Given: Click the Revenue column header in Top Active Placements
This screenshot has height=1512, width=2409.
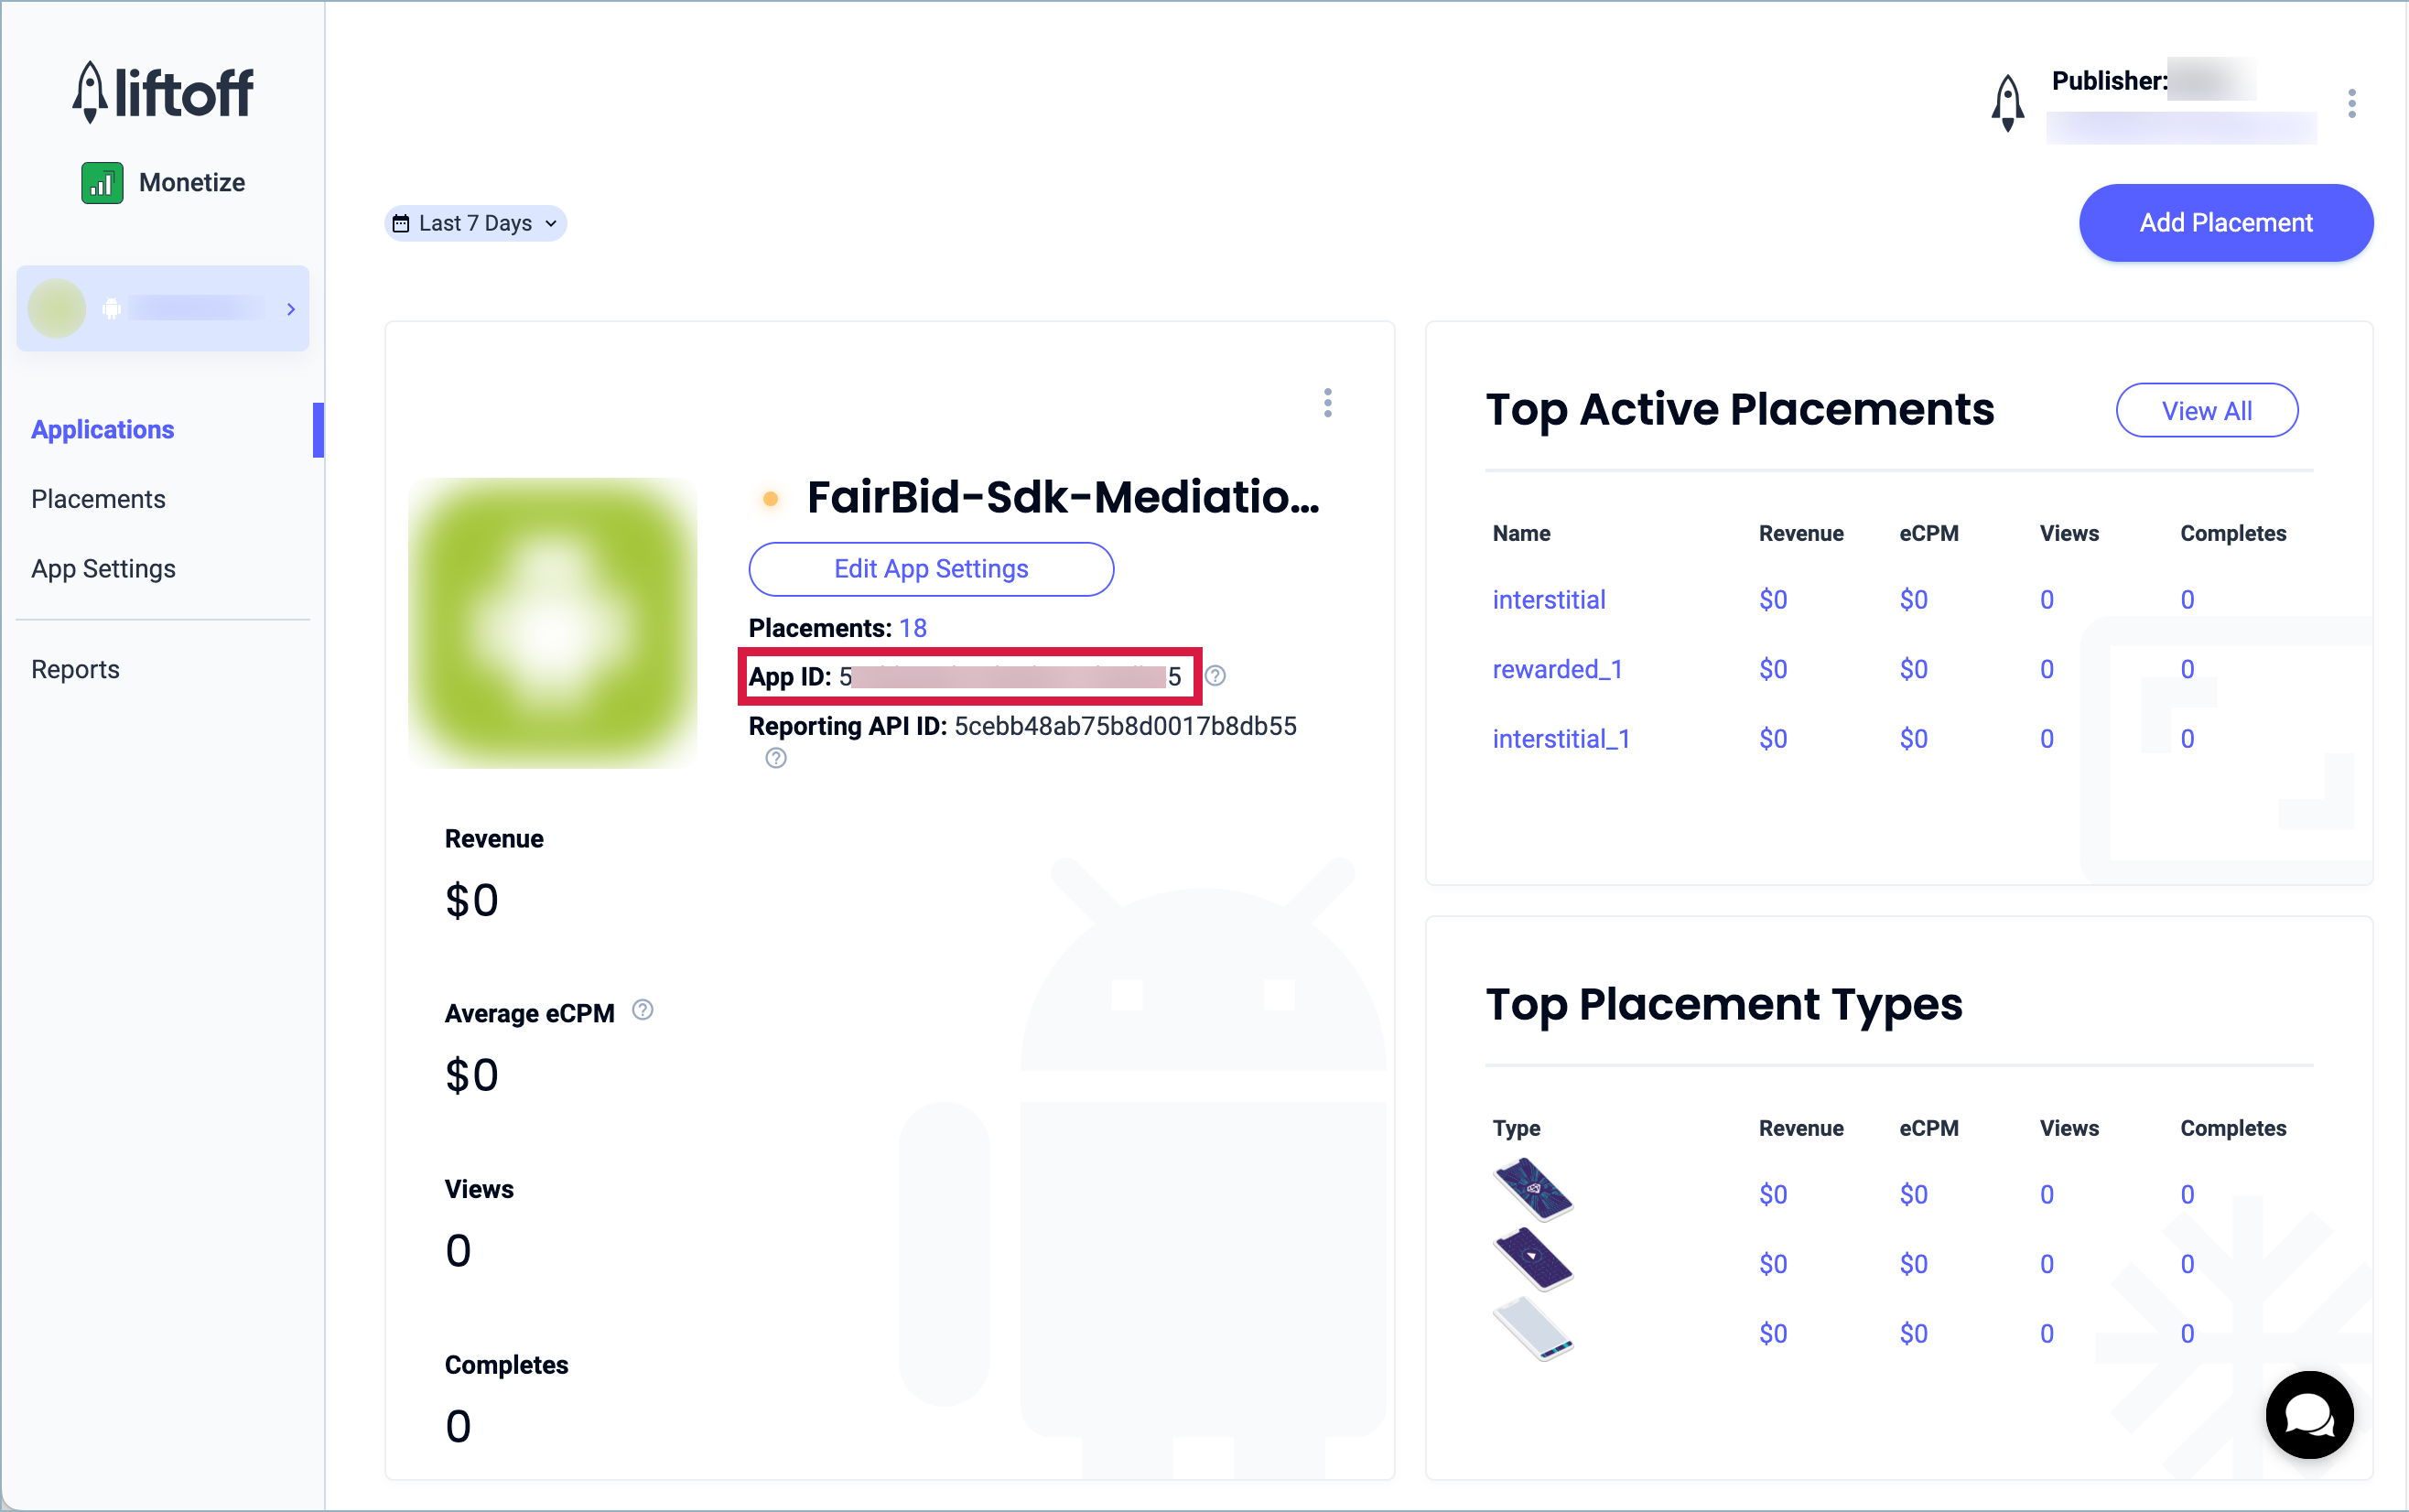Looking at the screenshot, I should click(1801, 534).
